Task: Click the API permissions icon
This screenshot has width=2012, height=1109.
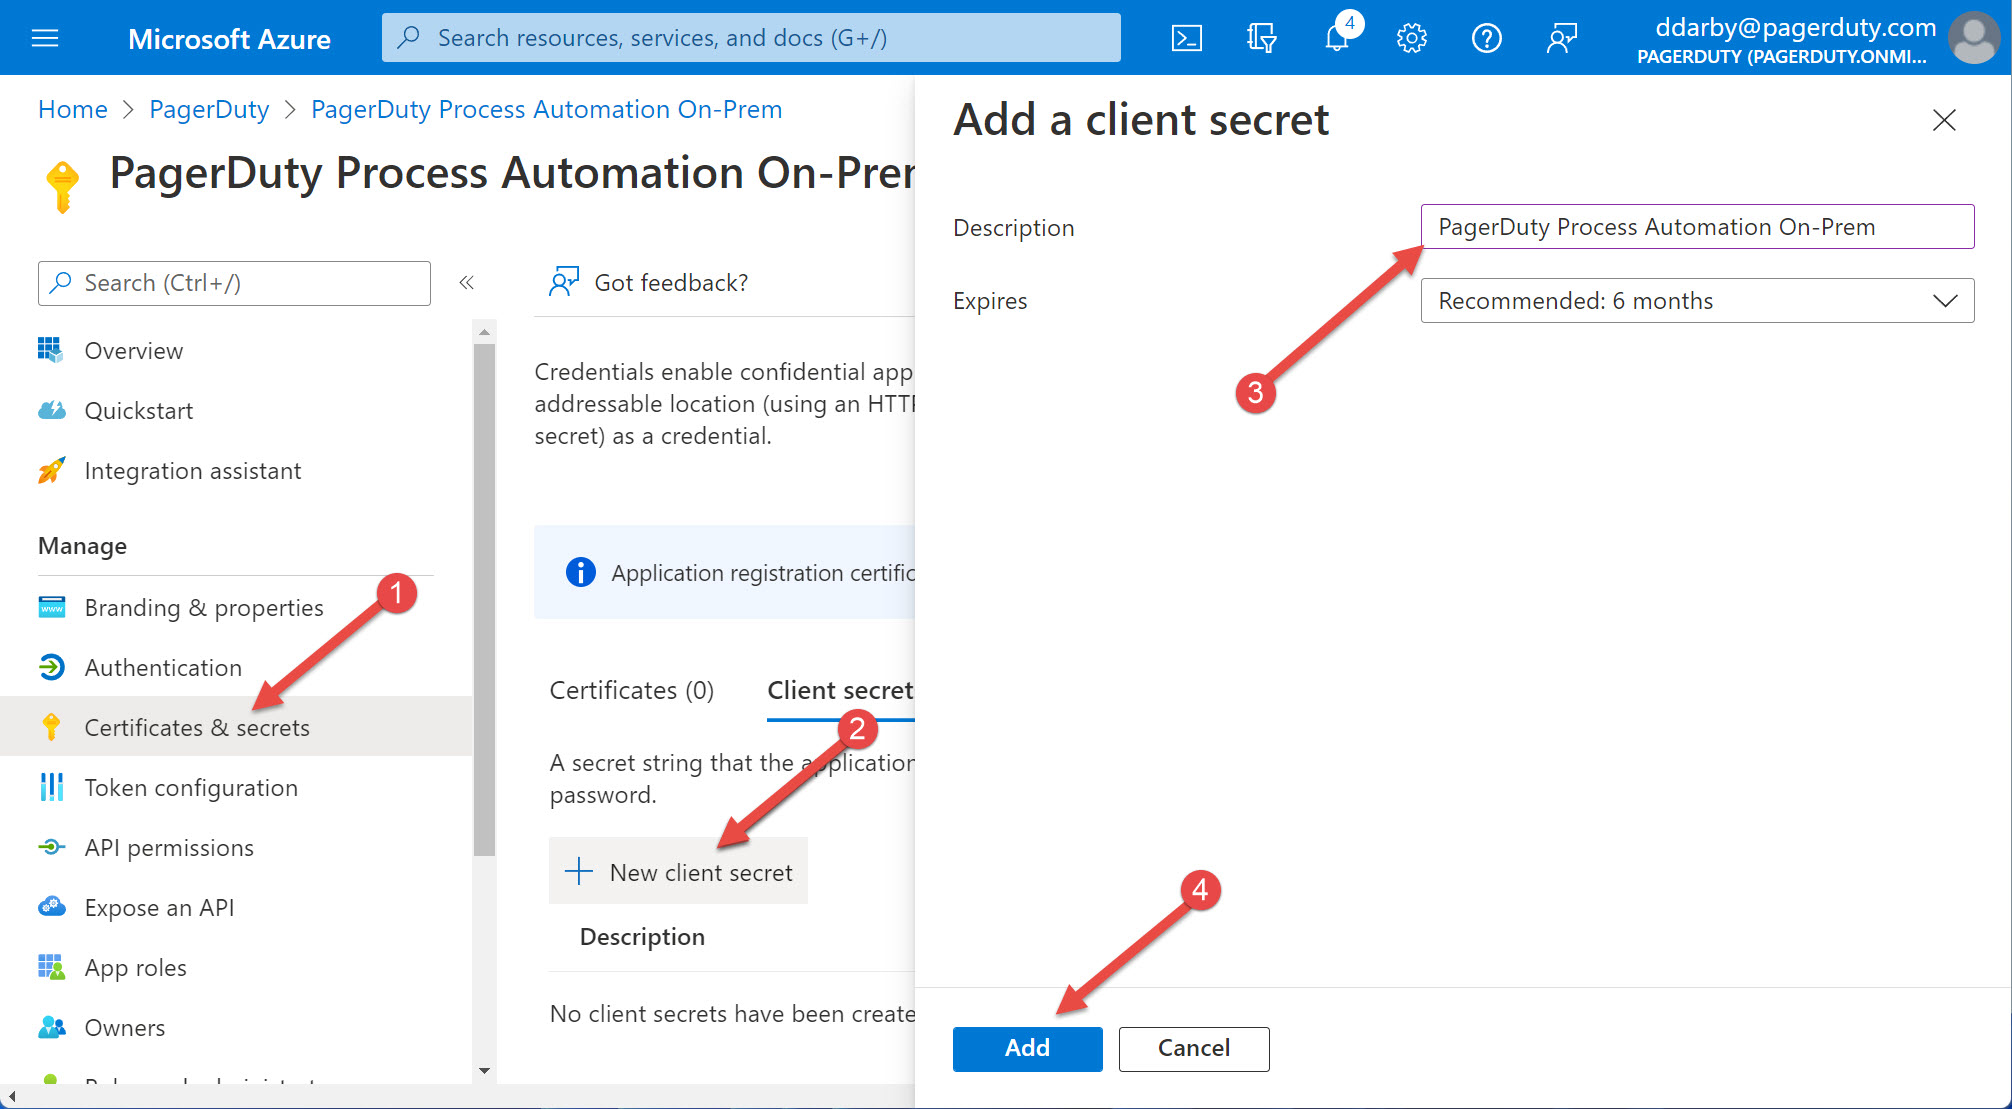Action: coord(51,847)
